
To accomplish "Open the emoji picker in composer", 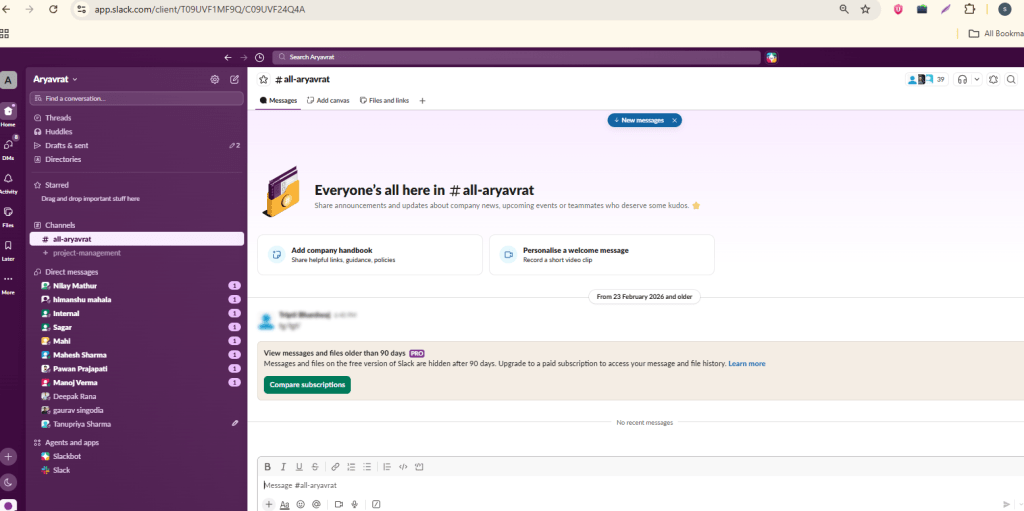I will [300, 504].
